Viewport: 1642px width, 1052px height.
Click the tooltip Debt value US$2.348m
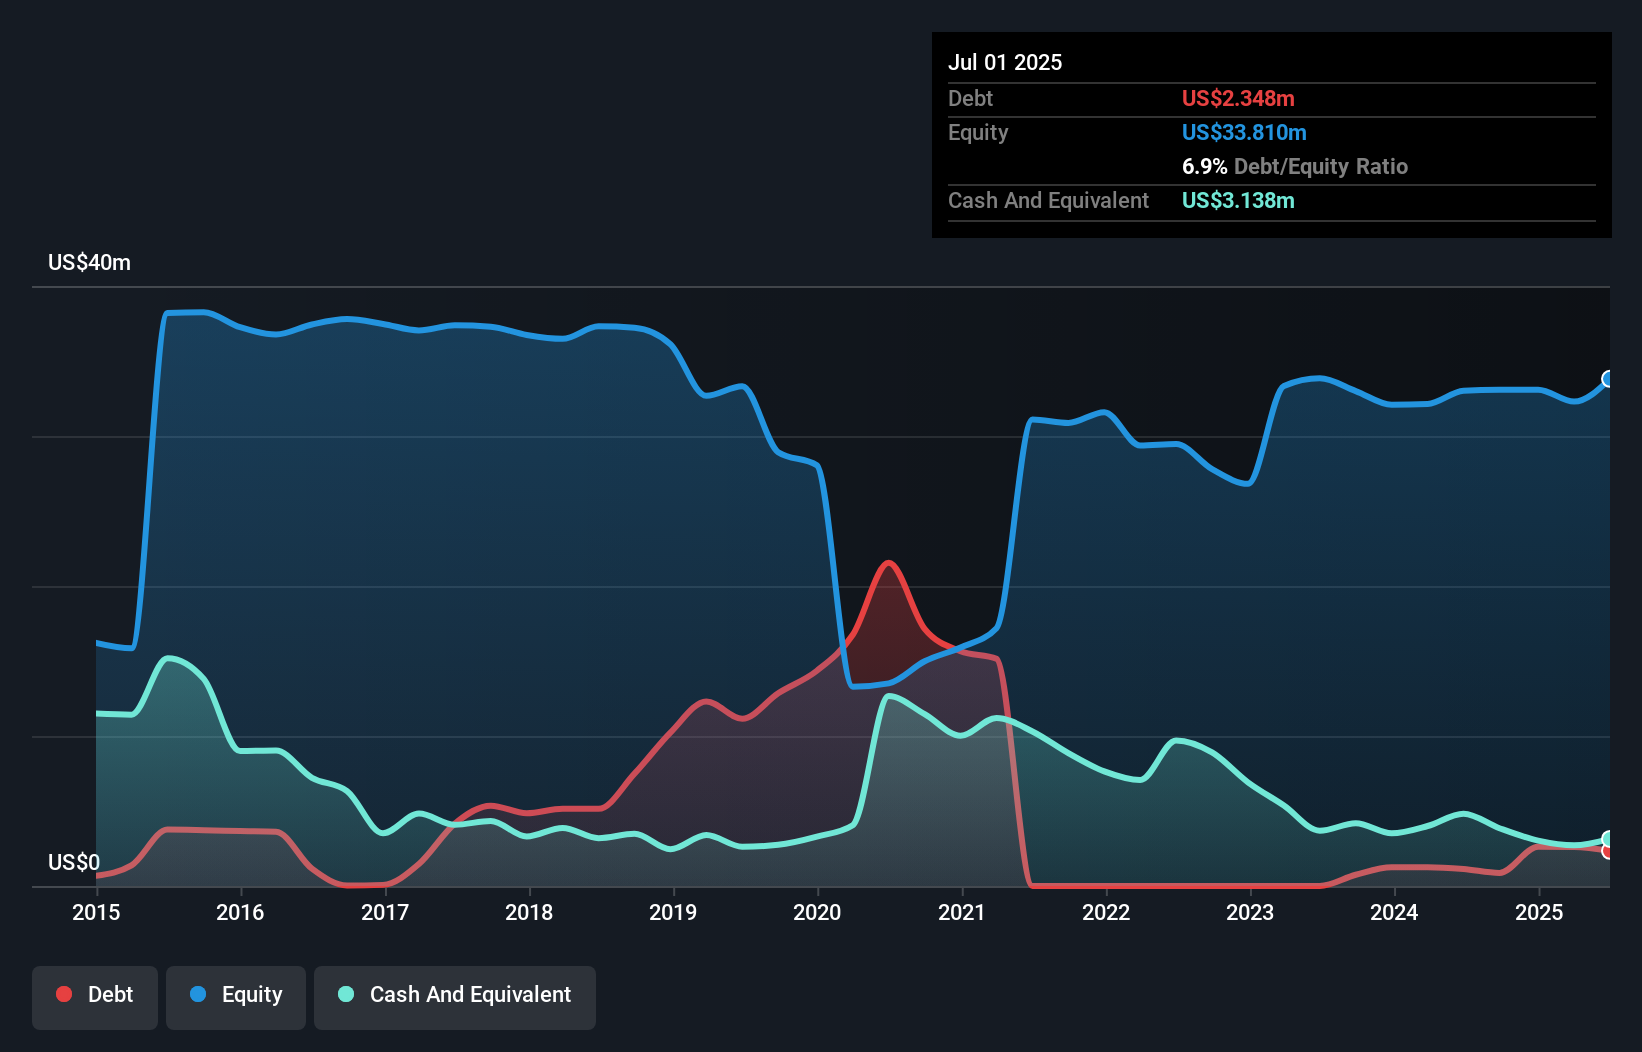[1238, 99]
